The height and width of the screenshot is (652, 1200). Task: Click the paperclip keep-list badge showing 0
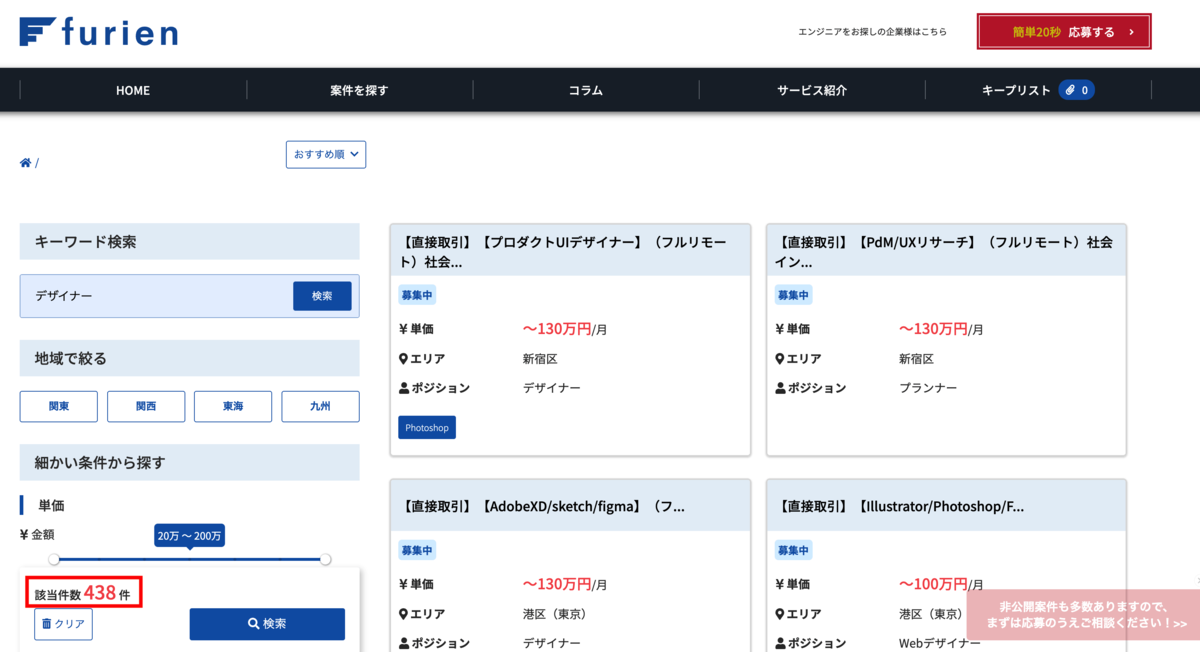pyautogui.click(x=1077, y=90)
